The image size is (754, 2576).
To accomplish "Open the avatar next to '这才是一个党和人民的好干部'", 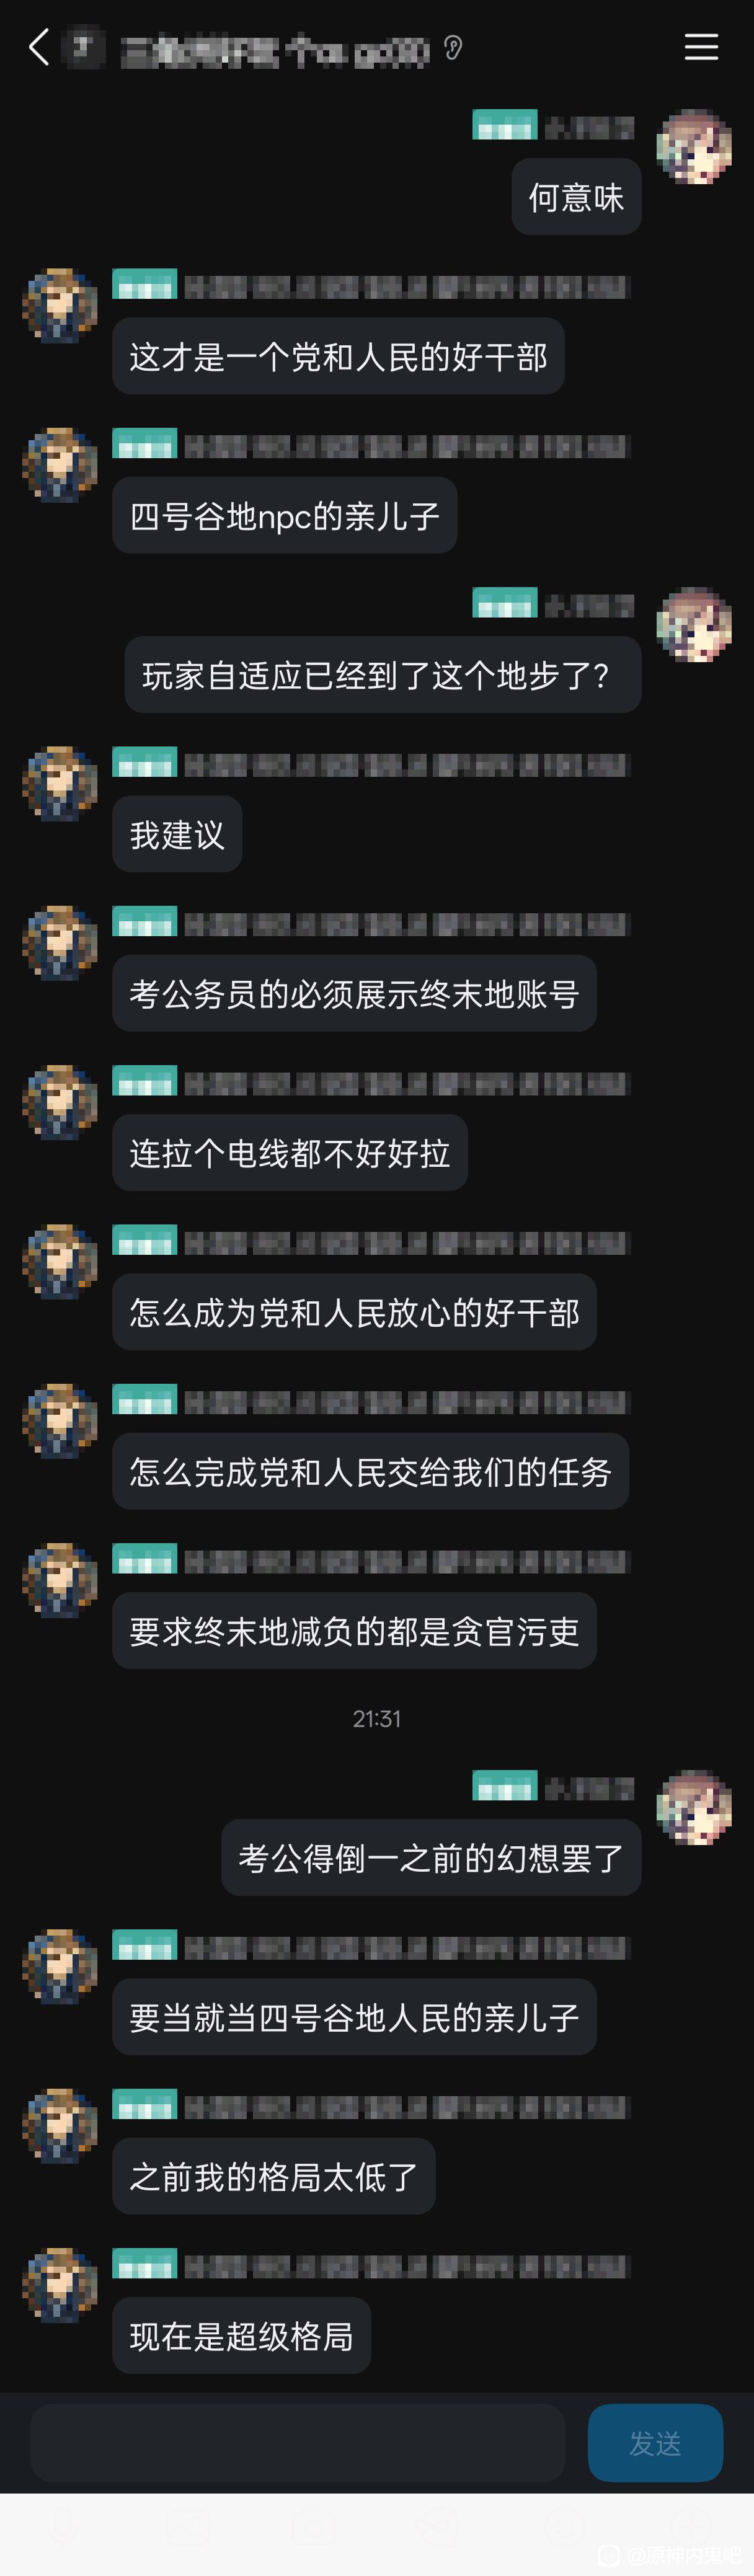I will pyautogui.click(x=60, y=305).
